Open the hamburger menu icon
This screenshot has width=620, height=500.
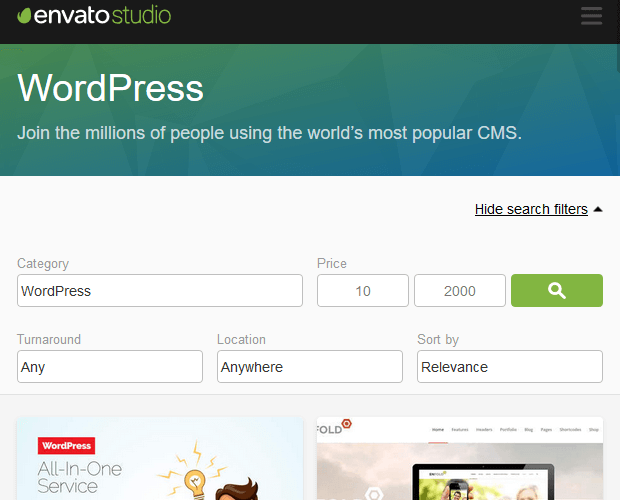591,16
